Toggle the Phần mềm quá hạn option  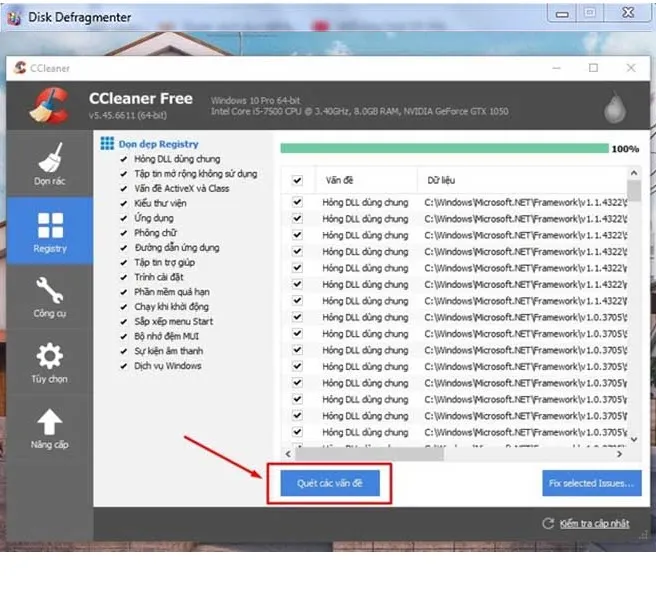pyautogui.click(x=123, y=292)
